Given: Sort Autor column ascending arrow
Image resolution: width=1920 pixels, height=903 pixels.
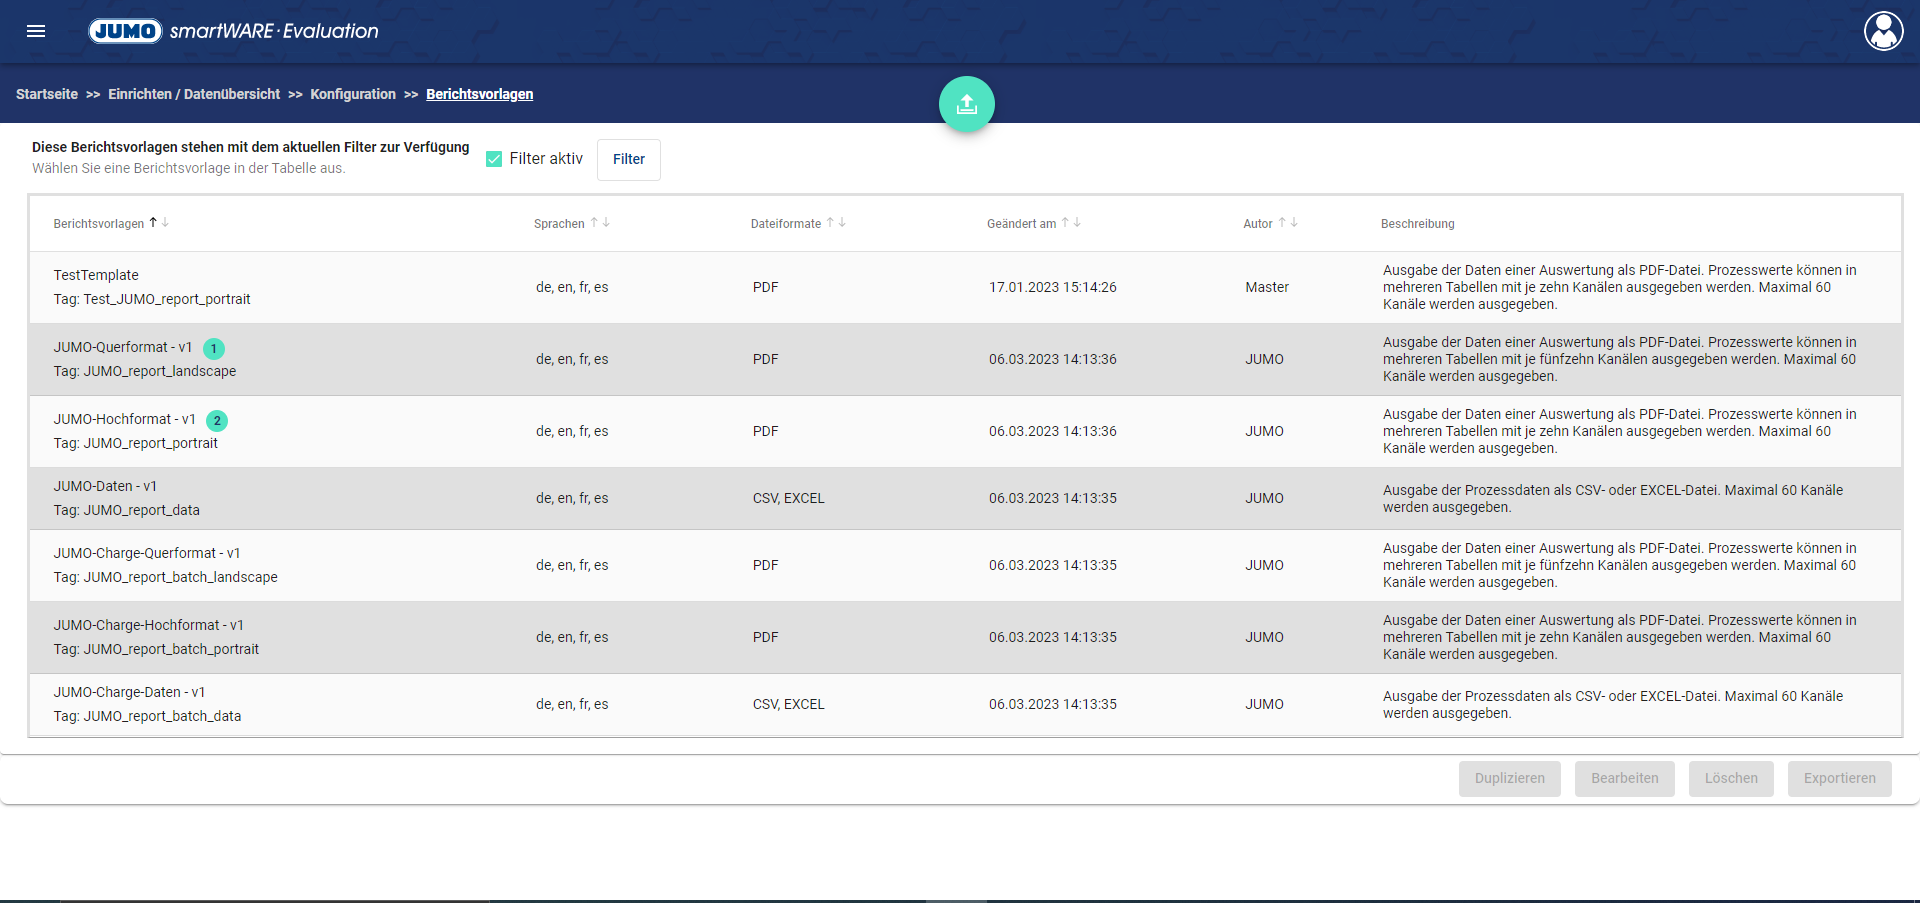Looking at the screenshot, I should tap(1282, 223).
